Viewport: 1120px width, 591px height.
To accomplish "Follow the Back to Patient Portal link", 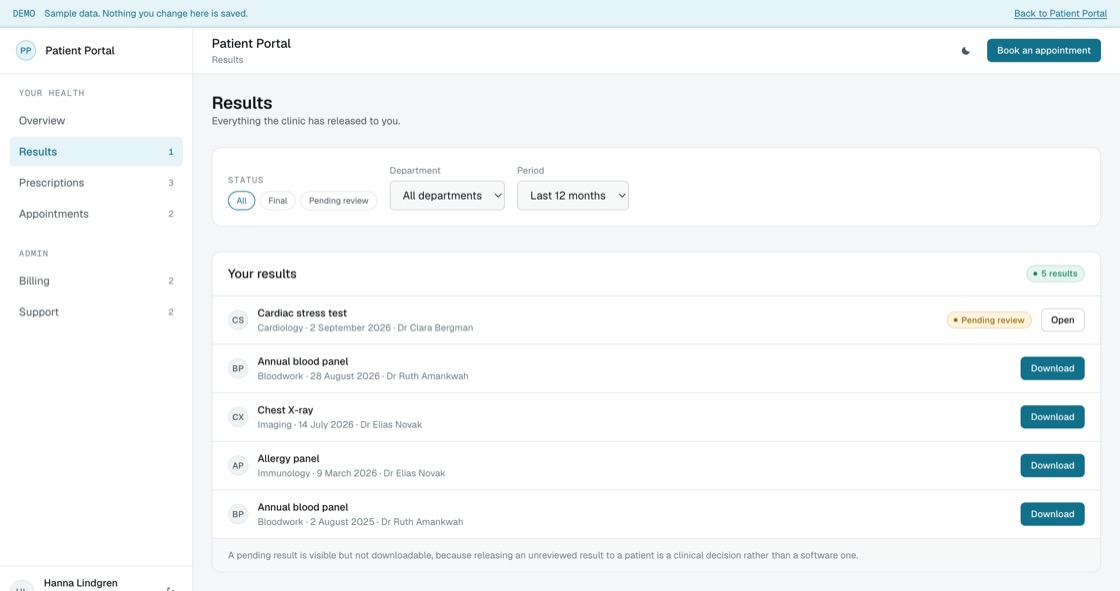I will [x=1060, y=14].
